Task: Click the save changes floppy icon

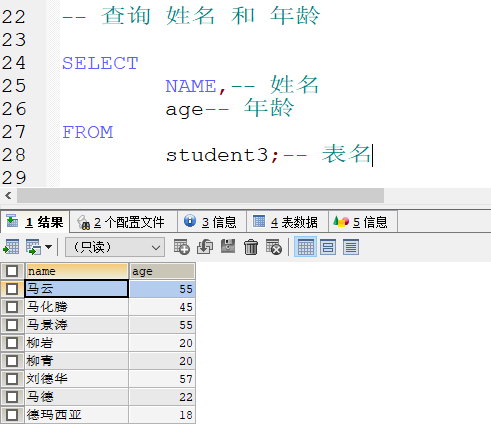Action: (228, 246)
